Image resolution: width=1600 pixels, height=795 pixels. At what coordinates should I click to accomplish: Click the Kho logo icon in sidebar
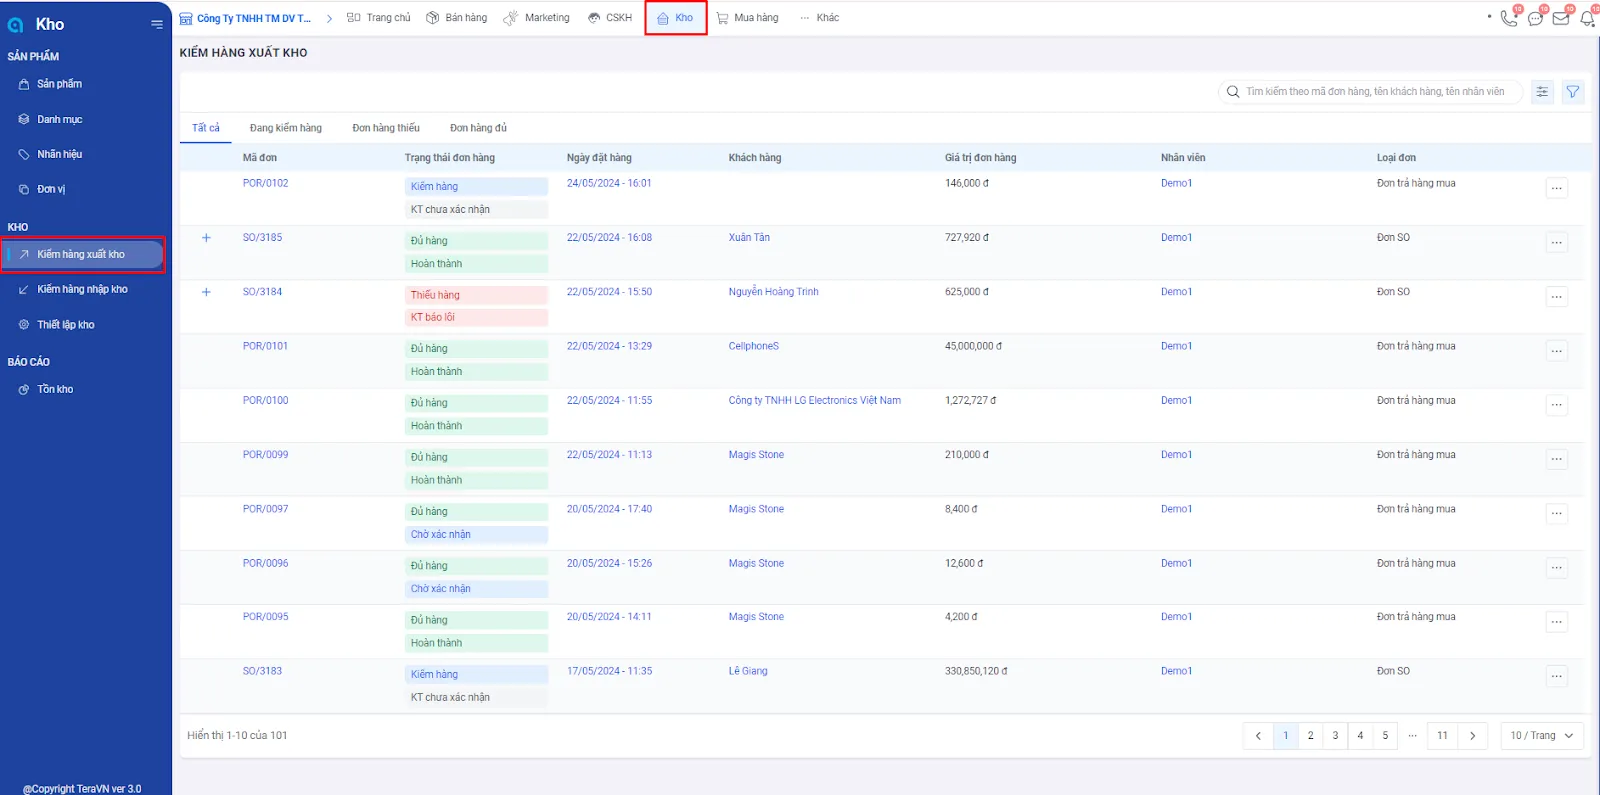click(x=15, y=25)
